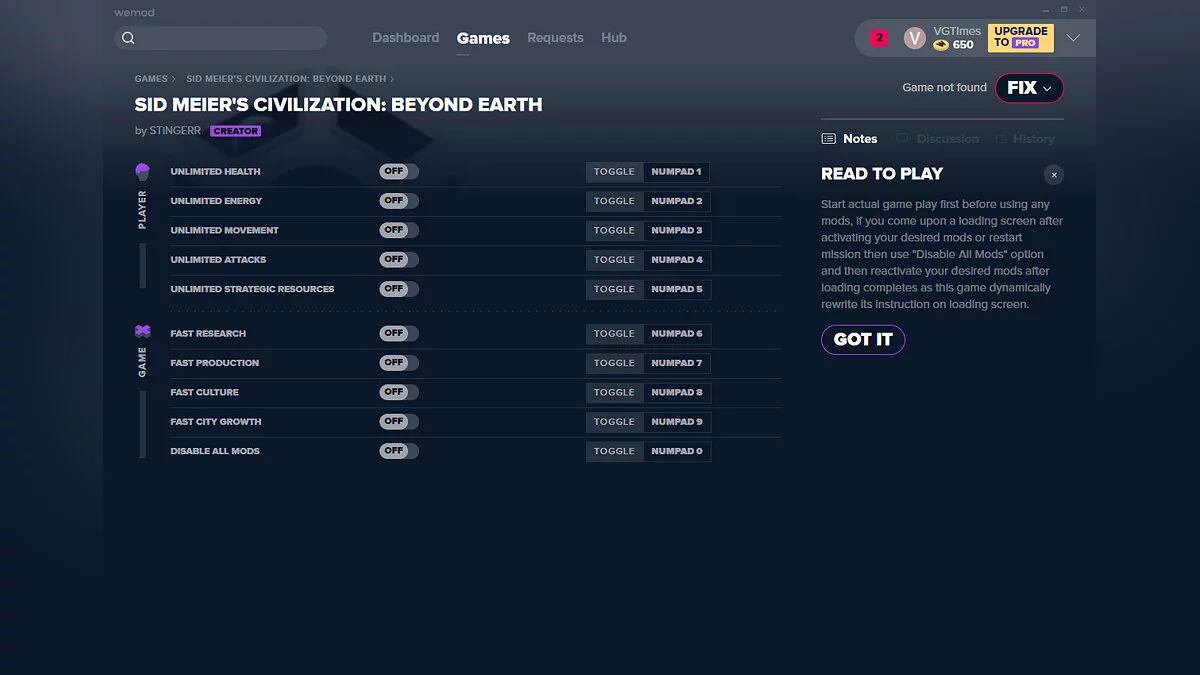Toggle Unlimited Energy switch
Screen dimensions: 1200x675
399,201
